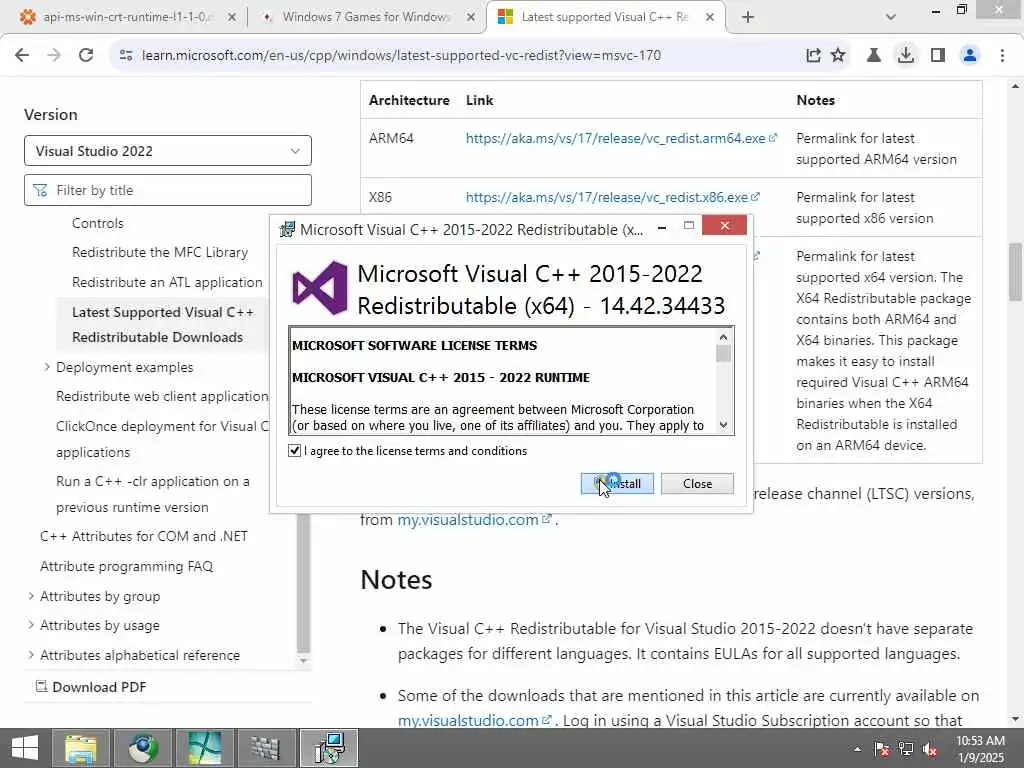Image resolution: width=1024 pixels, height=768 pixels.
Task: Open Attribute programming FAQ
Action: point(127,566)
